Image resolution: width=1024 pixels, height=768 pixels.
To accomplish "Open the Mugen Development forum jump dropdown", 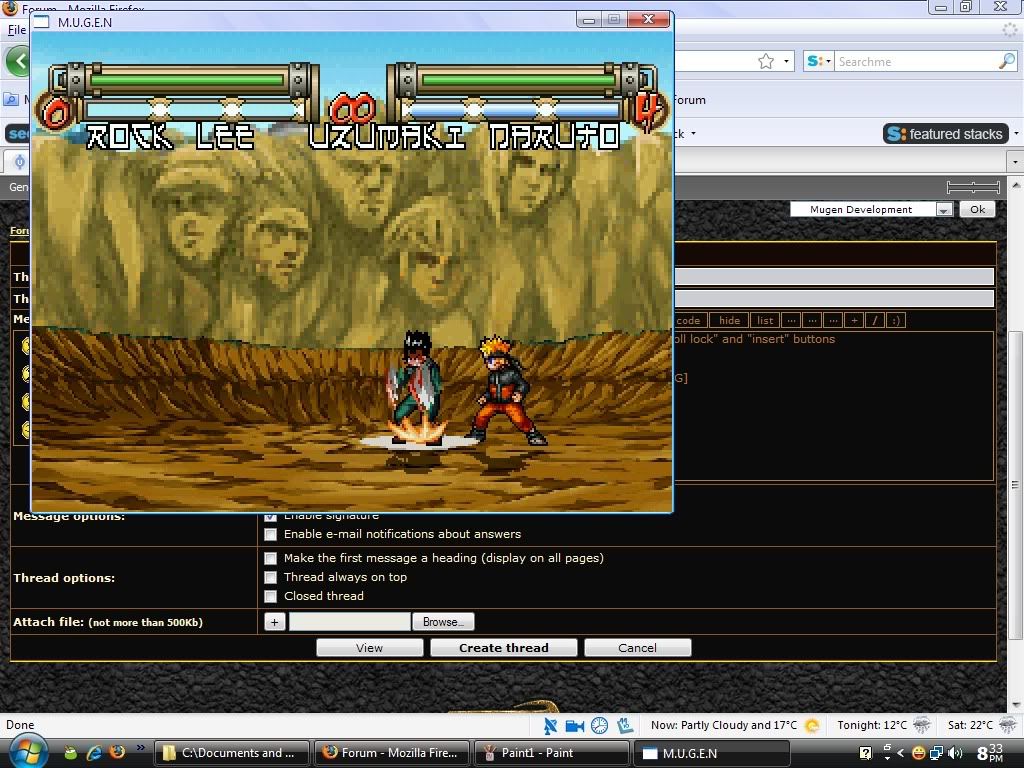I will [871, 209].
